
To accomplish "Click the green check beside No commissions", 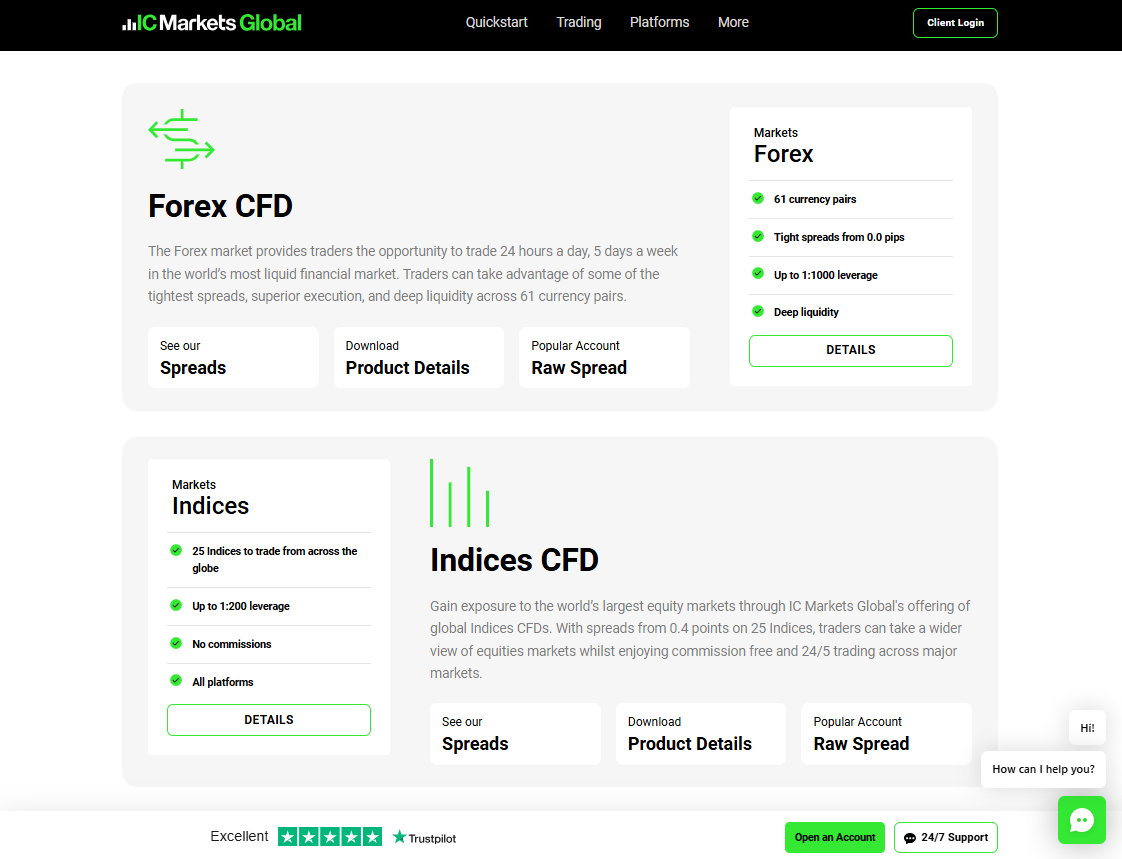I will pyautogui.click(x=176, y=643).
